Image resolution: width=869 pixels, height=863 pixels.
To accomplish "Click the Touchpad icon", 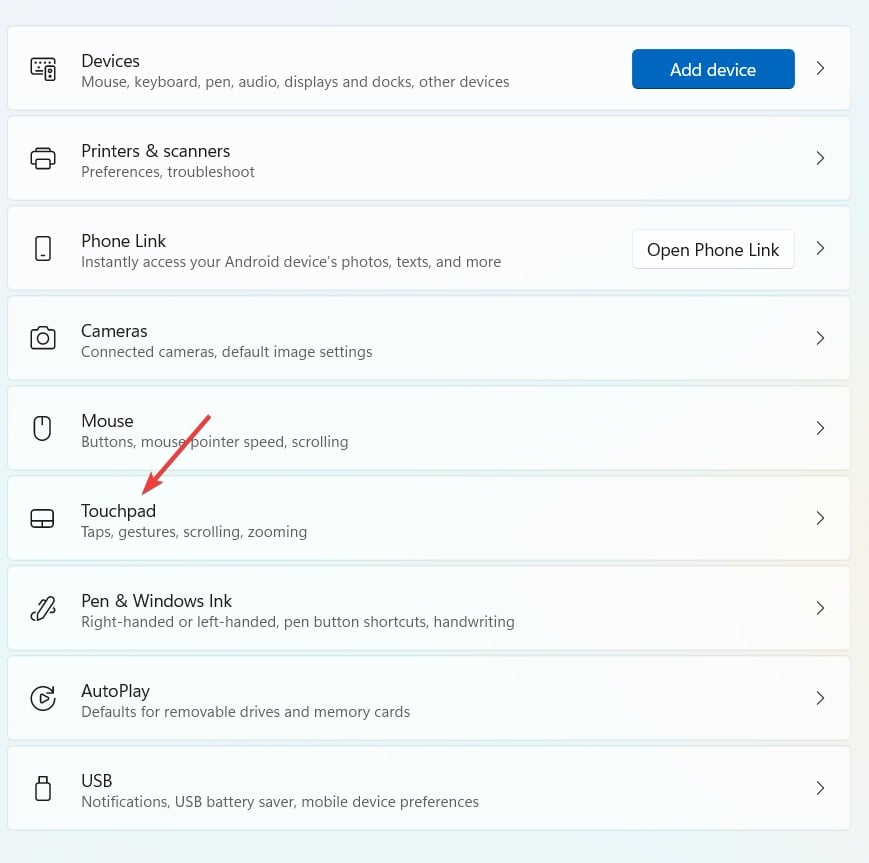I will click(x=42, y=517).
